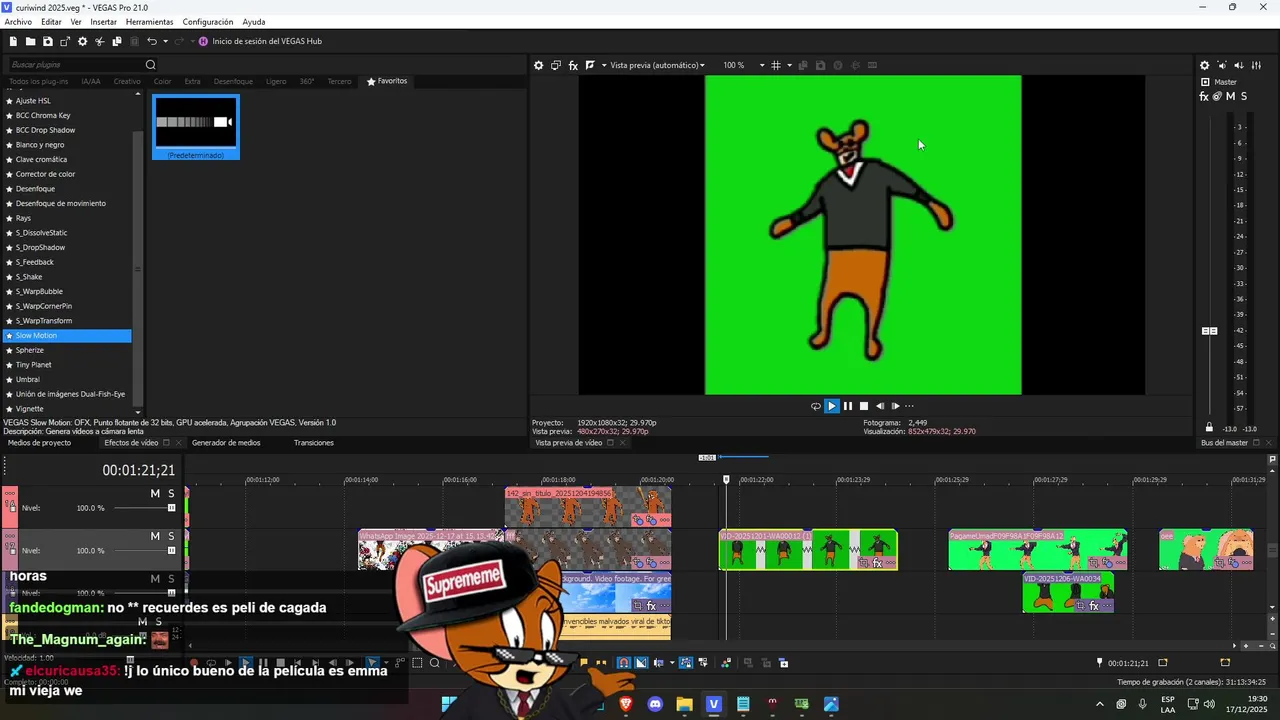
Task: Select the S_Shake effect
Action: tap(29, 277)
